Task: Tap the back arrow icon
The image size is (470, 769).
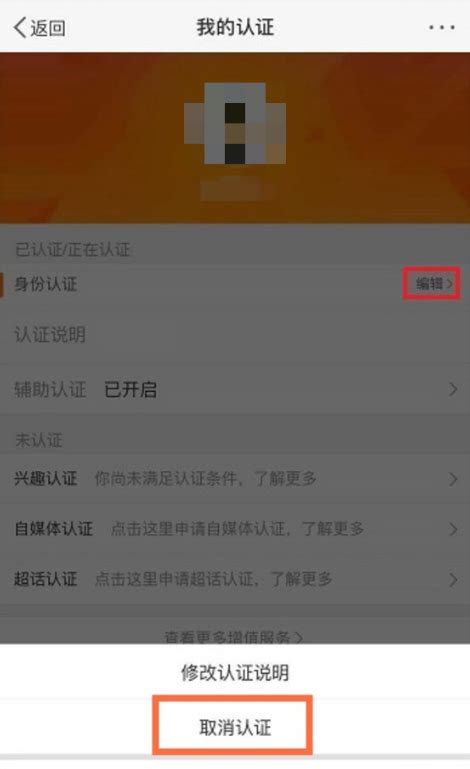Action: (20, 27)
